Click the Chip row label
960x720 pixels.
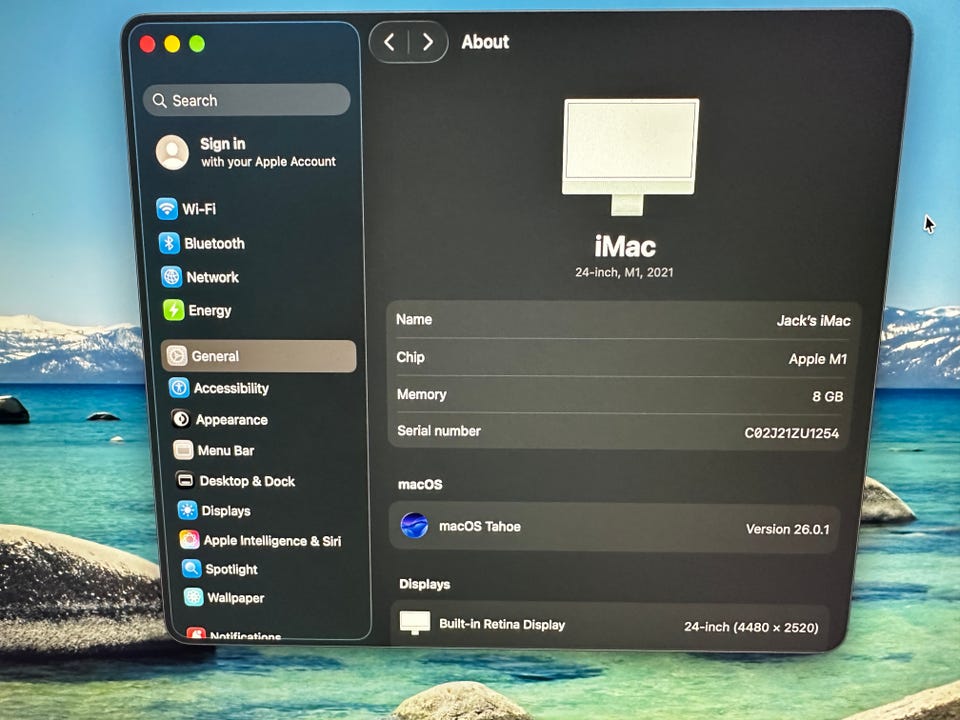pyautogui.click(x=410, y=358)
